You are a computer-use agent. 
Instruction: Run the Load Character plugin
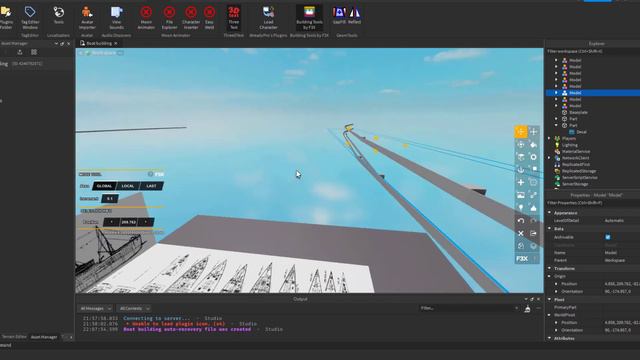(268, 18)
